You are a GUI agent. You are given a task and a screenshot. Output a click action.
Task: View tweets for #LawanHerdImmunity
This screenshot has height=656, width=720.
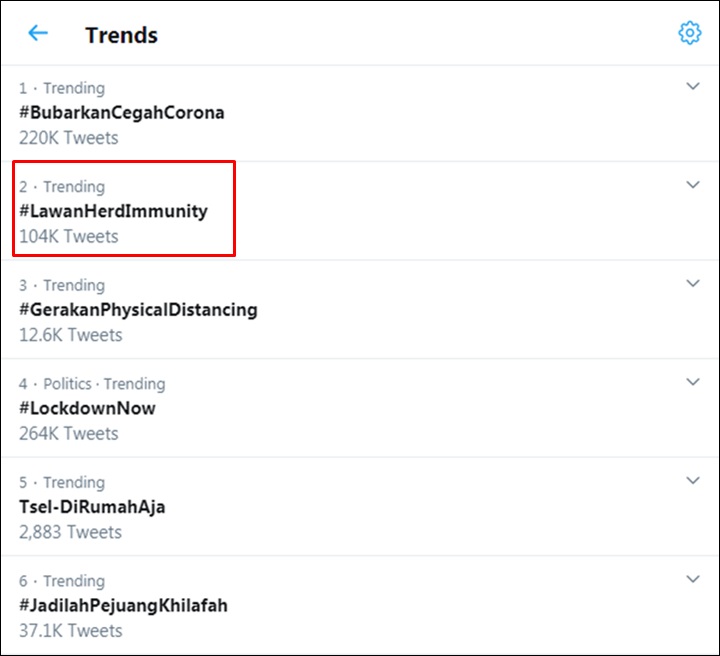pyautogui.click(x=113, y=211)
